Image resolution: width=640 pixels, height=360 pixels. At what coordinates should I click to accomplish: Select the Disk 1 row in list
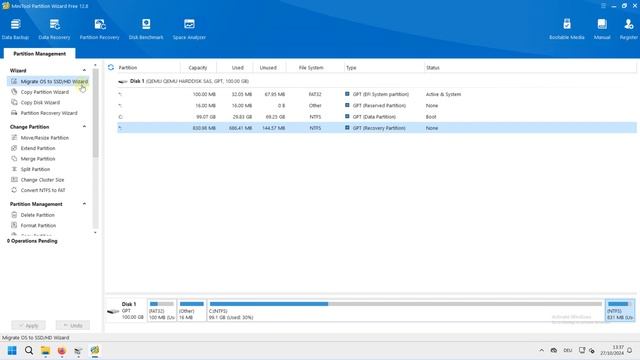click(x=376, y=81)
